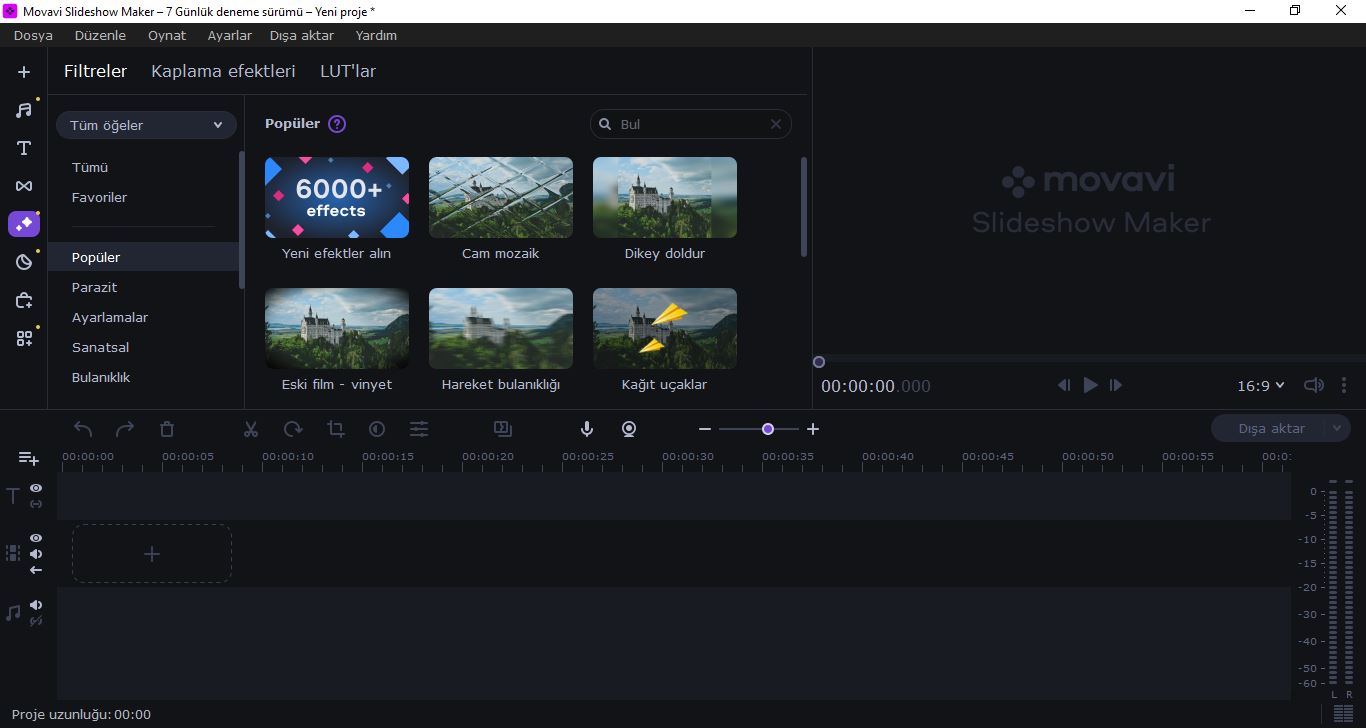The height and width of the screenshot is (728, 1366).
Task: Click the Undo arrow in timeline toolbar
Action: pos(83,429)
